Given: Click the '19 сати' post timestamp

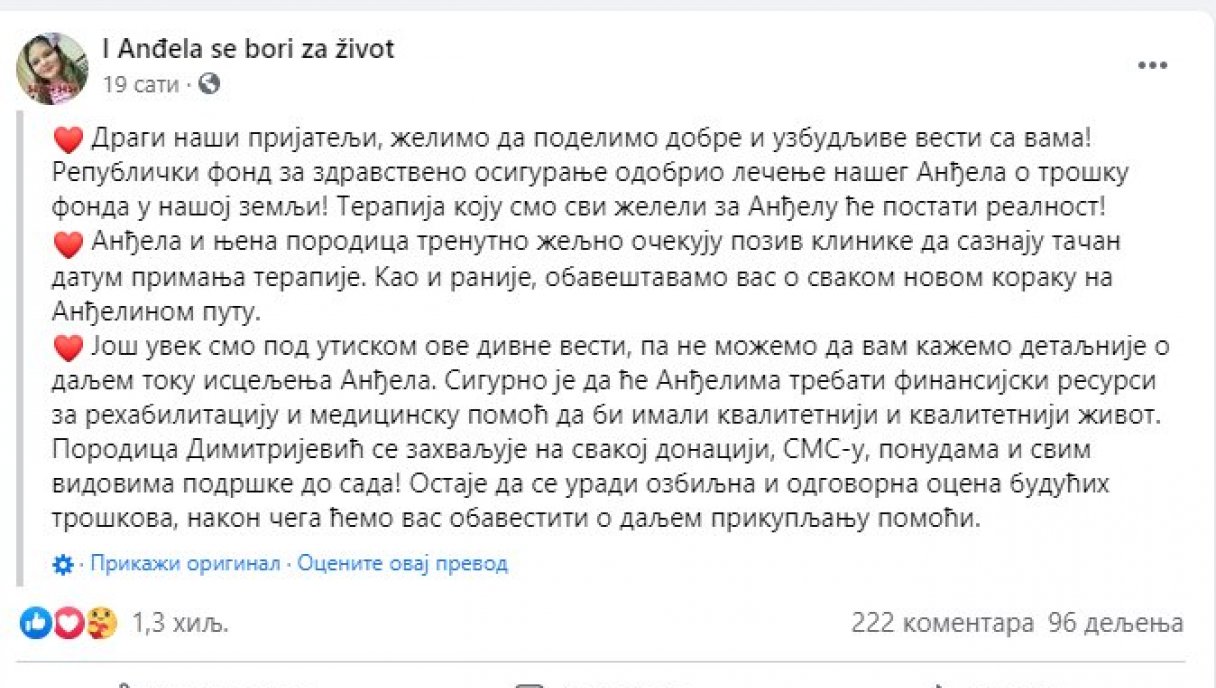Looking at the screenshot, I should point(140,85).
